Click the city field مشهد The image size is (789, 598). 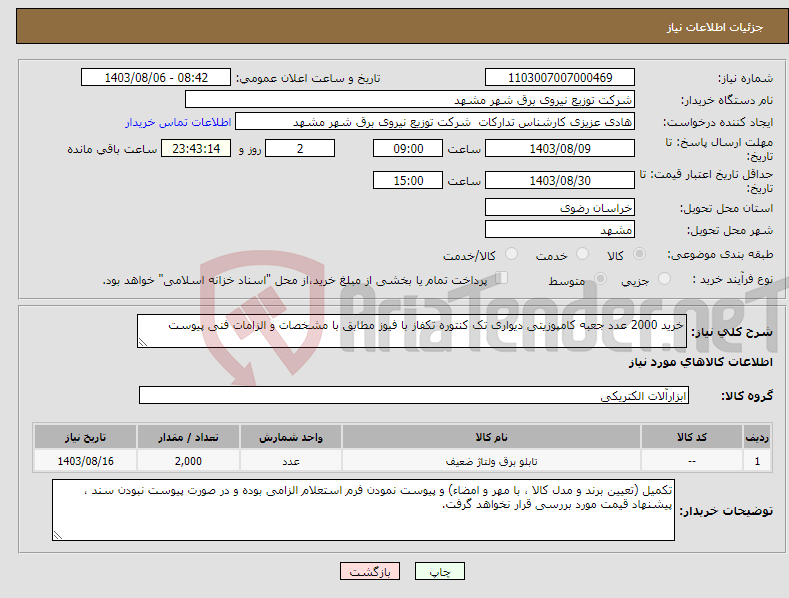pyautogui.click(x=560, y=230)
